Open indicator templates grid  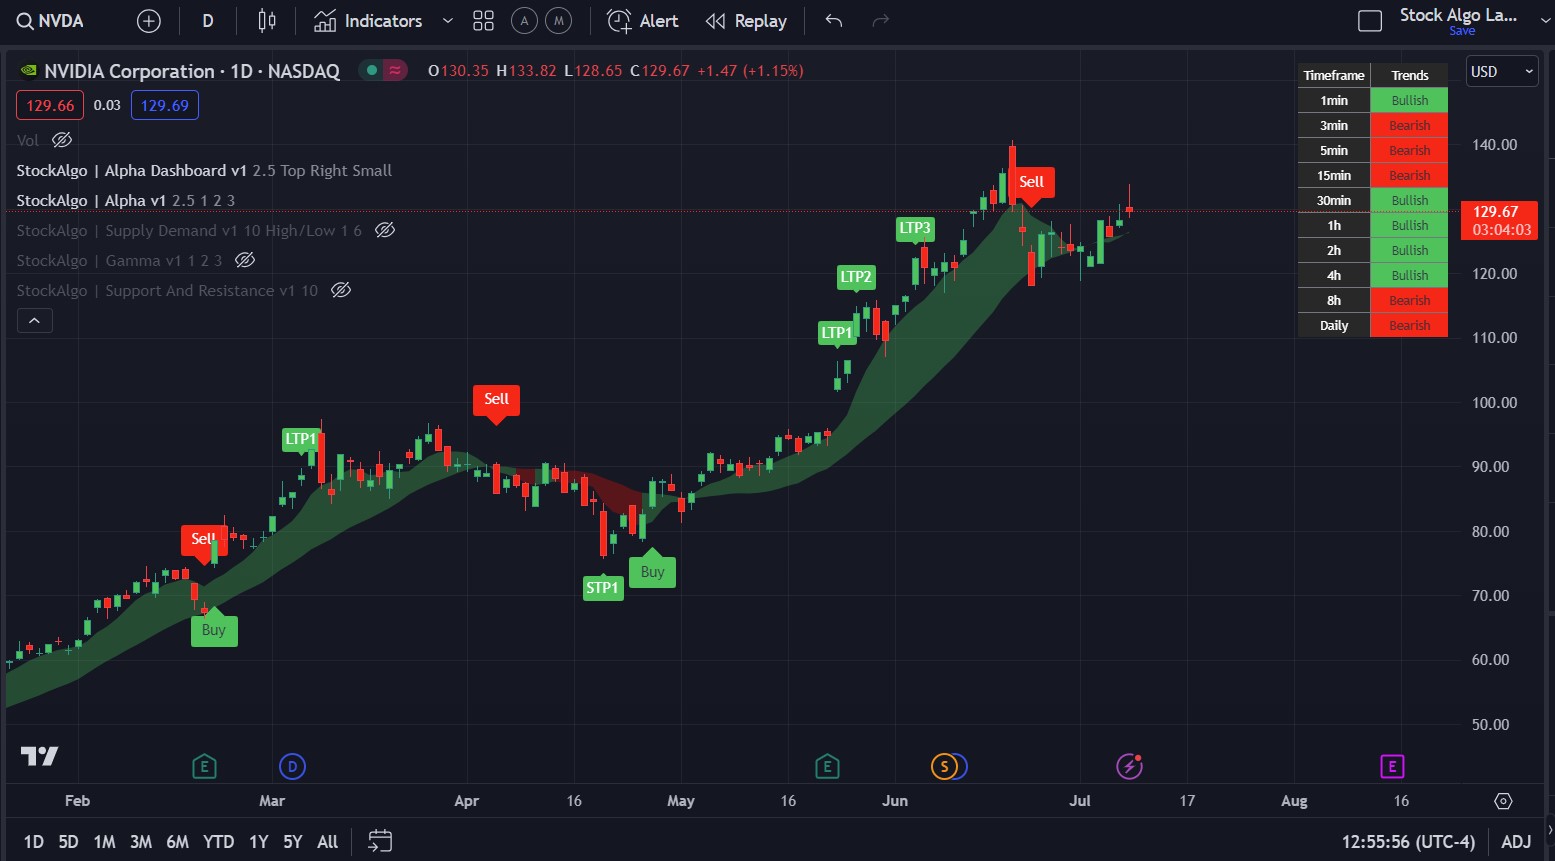[484, 21]
